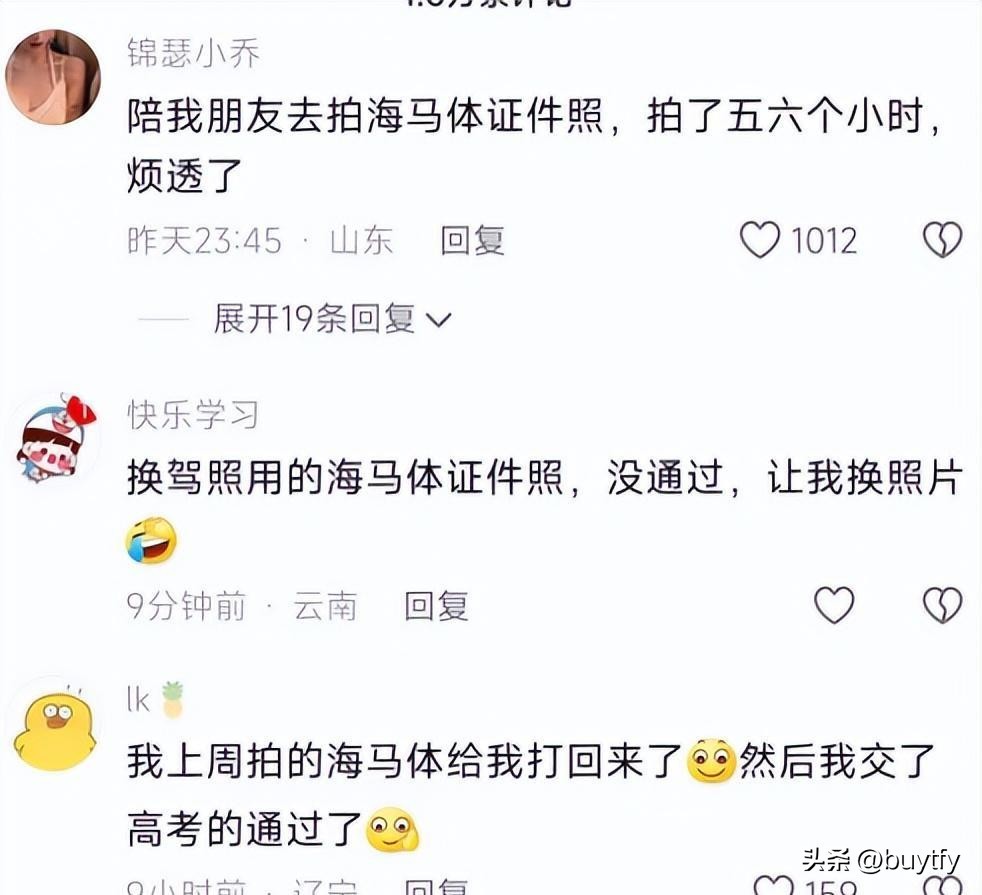The width and height of the screenshot is (982, 895).
Task: Dislike 快乐学习's comment with broken heart
Action: [943, 605]
